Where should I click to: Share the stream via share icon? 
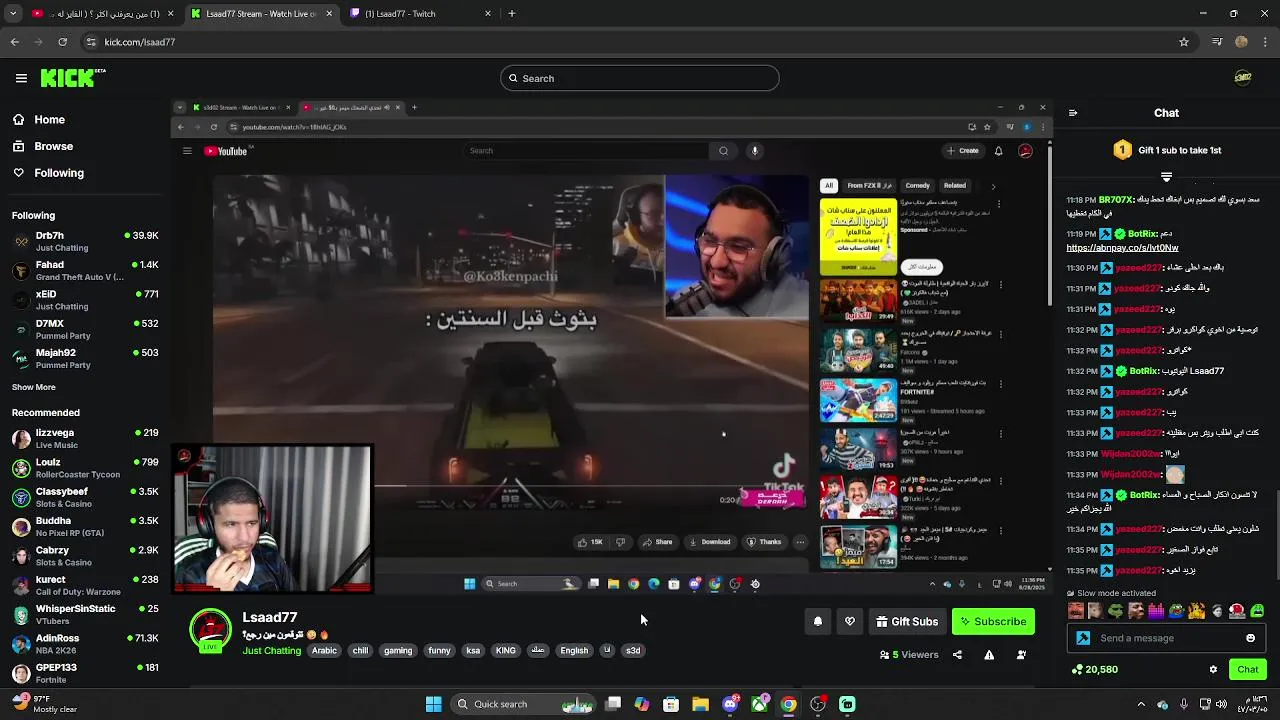pyautogui.click(x=957, y=655)
